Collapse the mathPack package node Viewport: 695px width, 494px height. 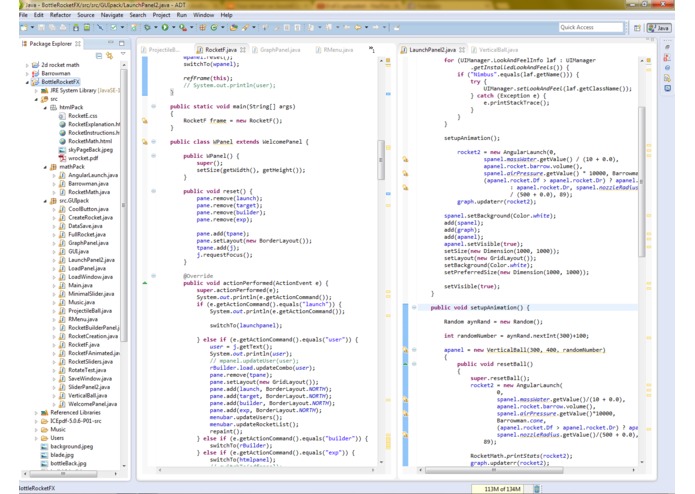click(45, 167)
